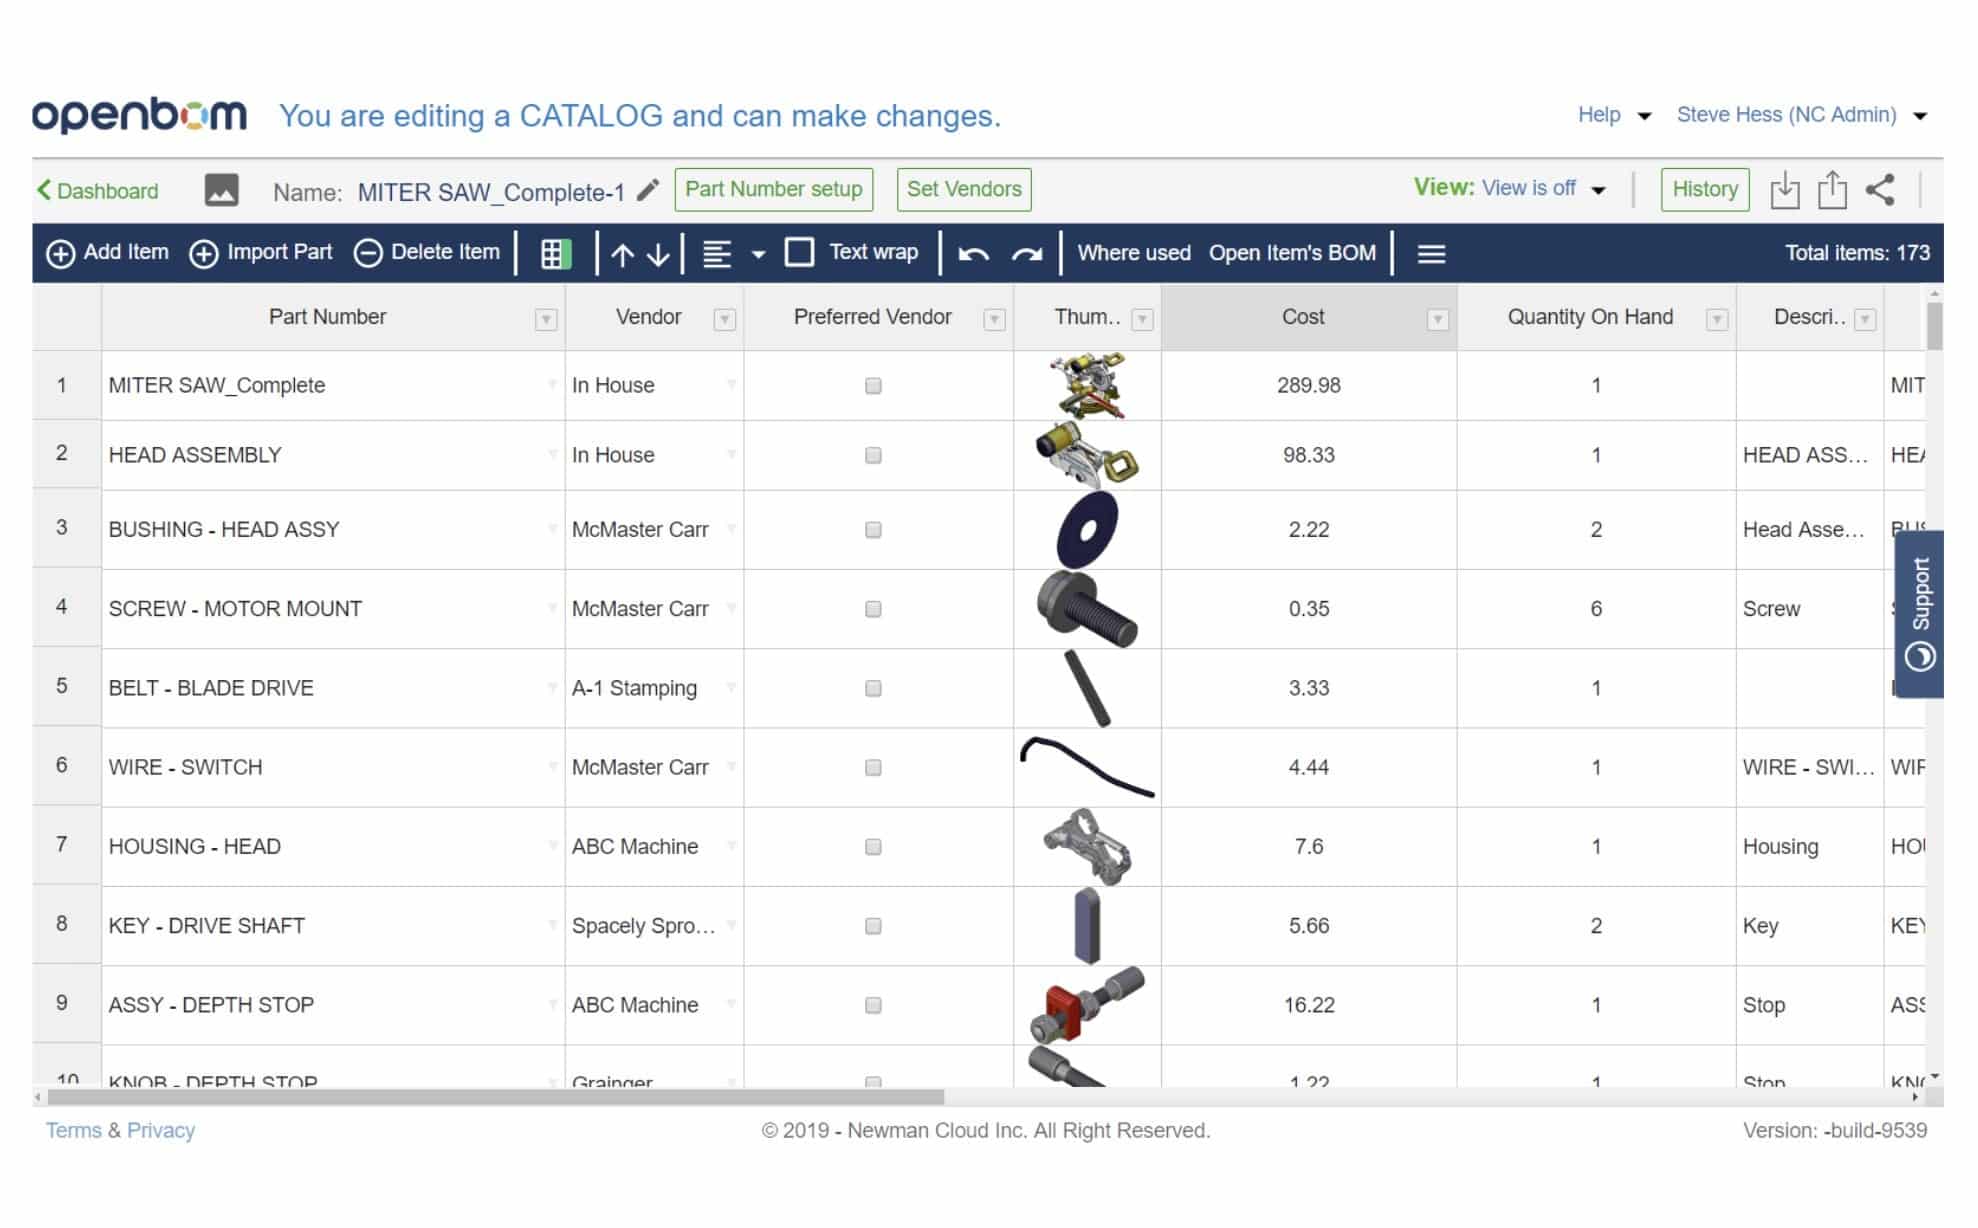Click the Where Used icon button
The image size is (1978, 1228).
[x=1133, y=253]
